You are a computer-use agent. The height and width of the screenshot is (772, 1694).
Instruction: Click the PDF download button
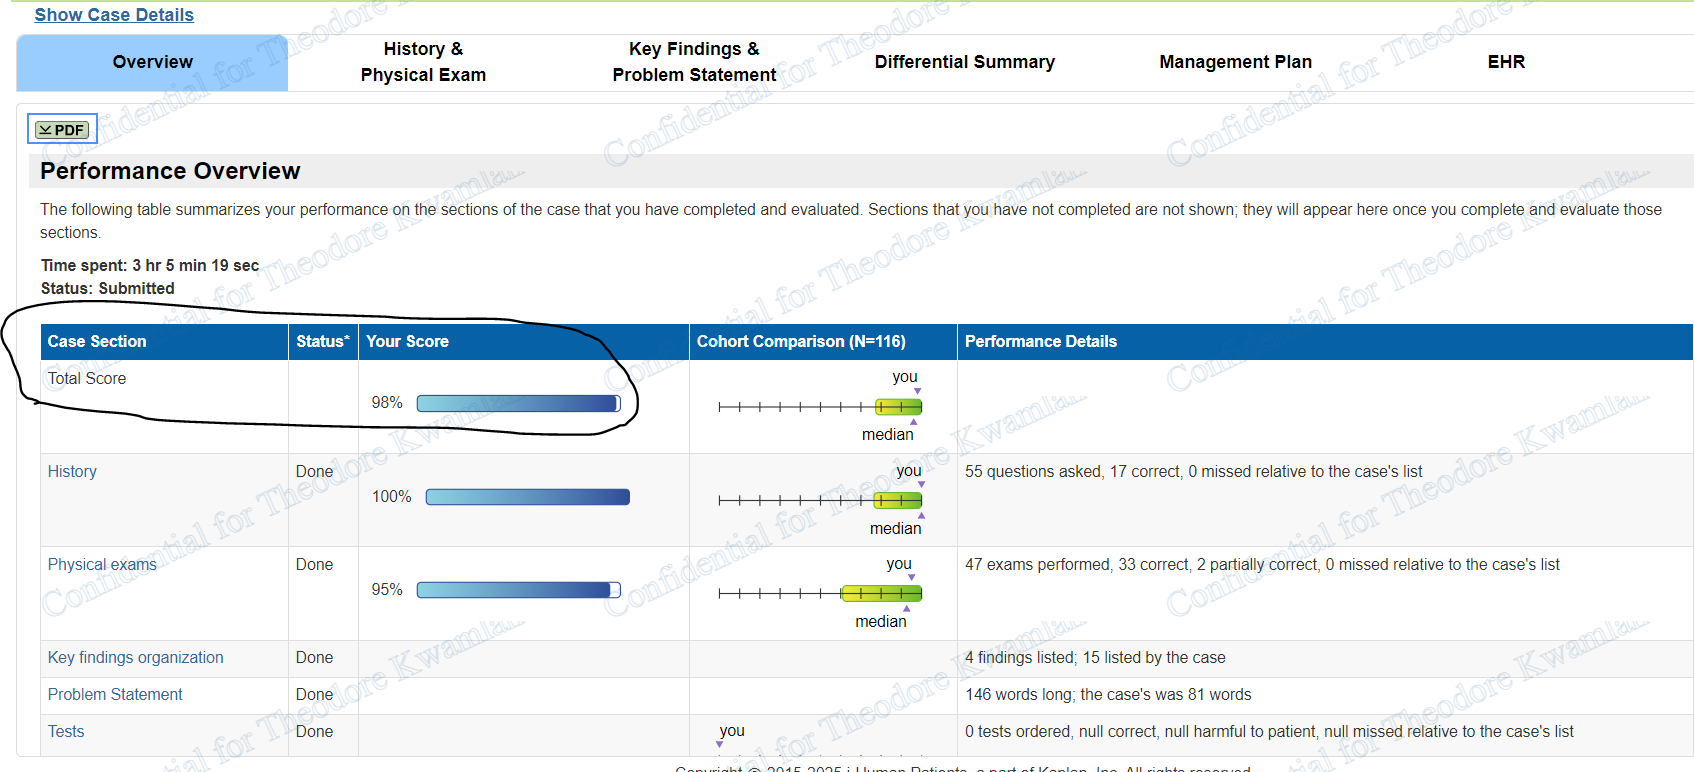click(x=62, y=130)
